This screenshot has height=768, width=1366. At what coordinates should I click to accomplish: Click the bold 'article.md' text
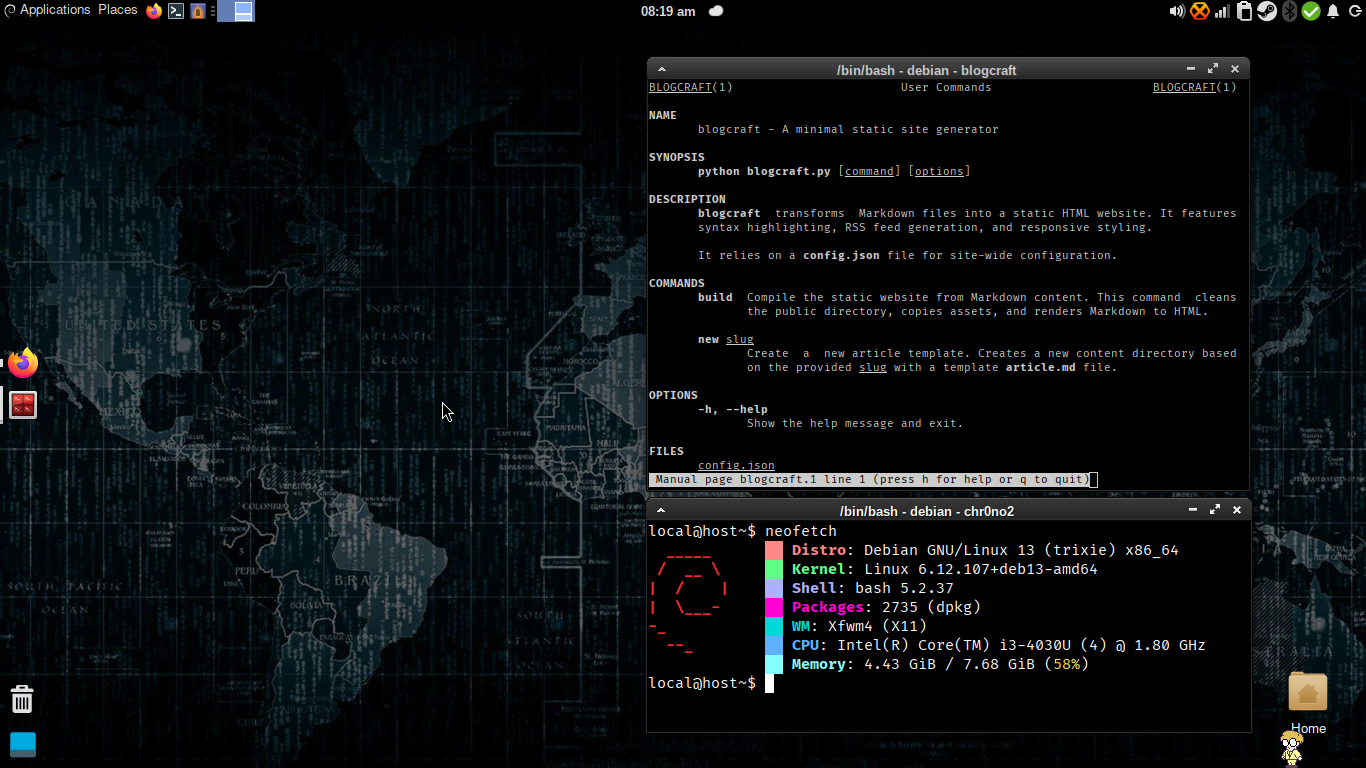point(1041,367)
